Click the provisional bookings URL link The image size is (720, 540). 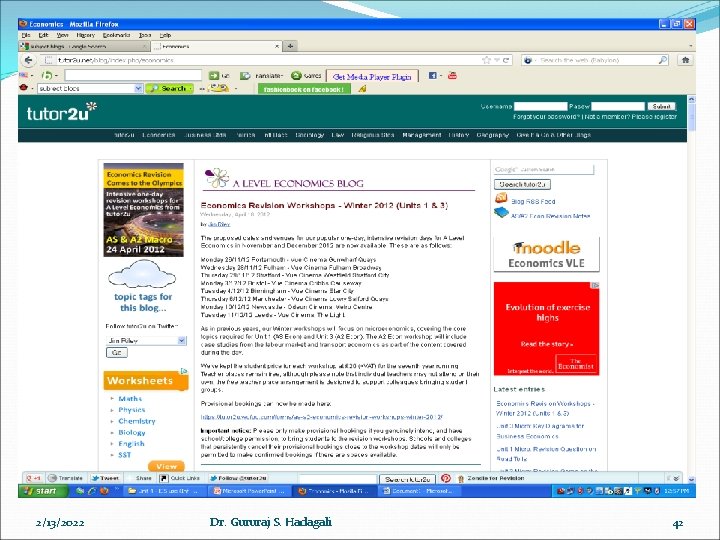322,417
